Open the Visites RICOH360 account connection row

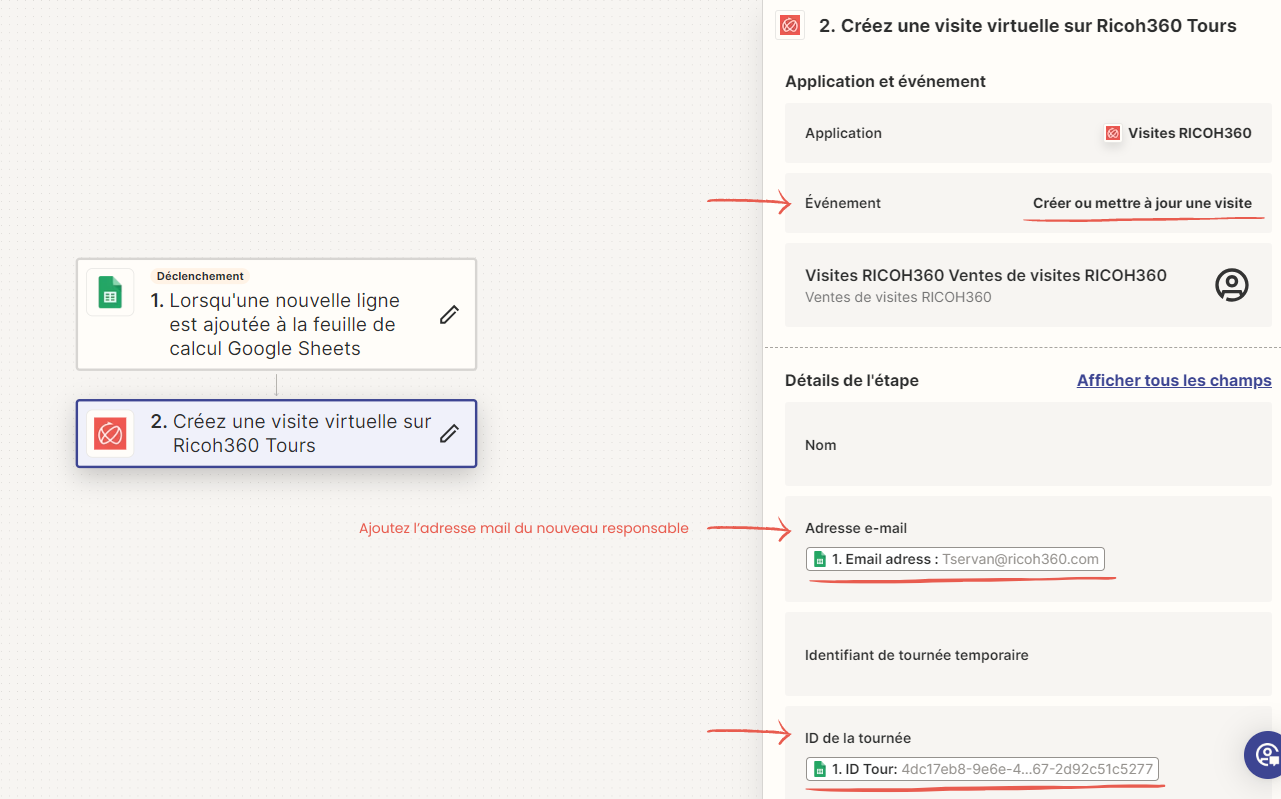point(1028,285)
